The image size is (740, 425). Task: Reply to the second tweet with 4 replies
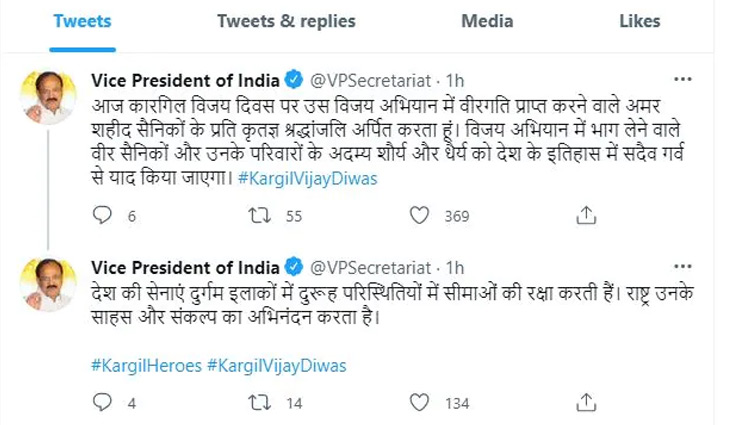coord(101,403)
